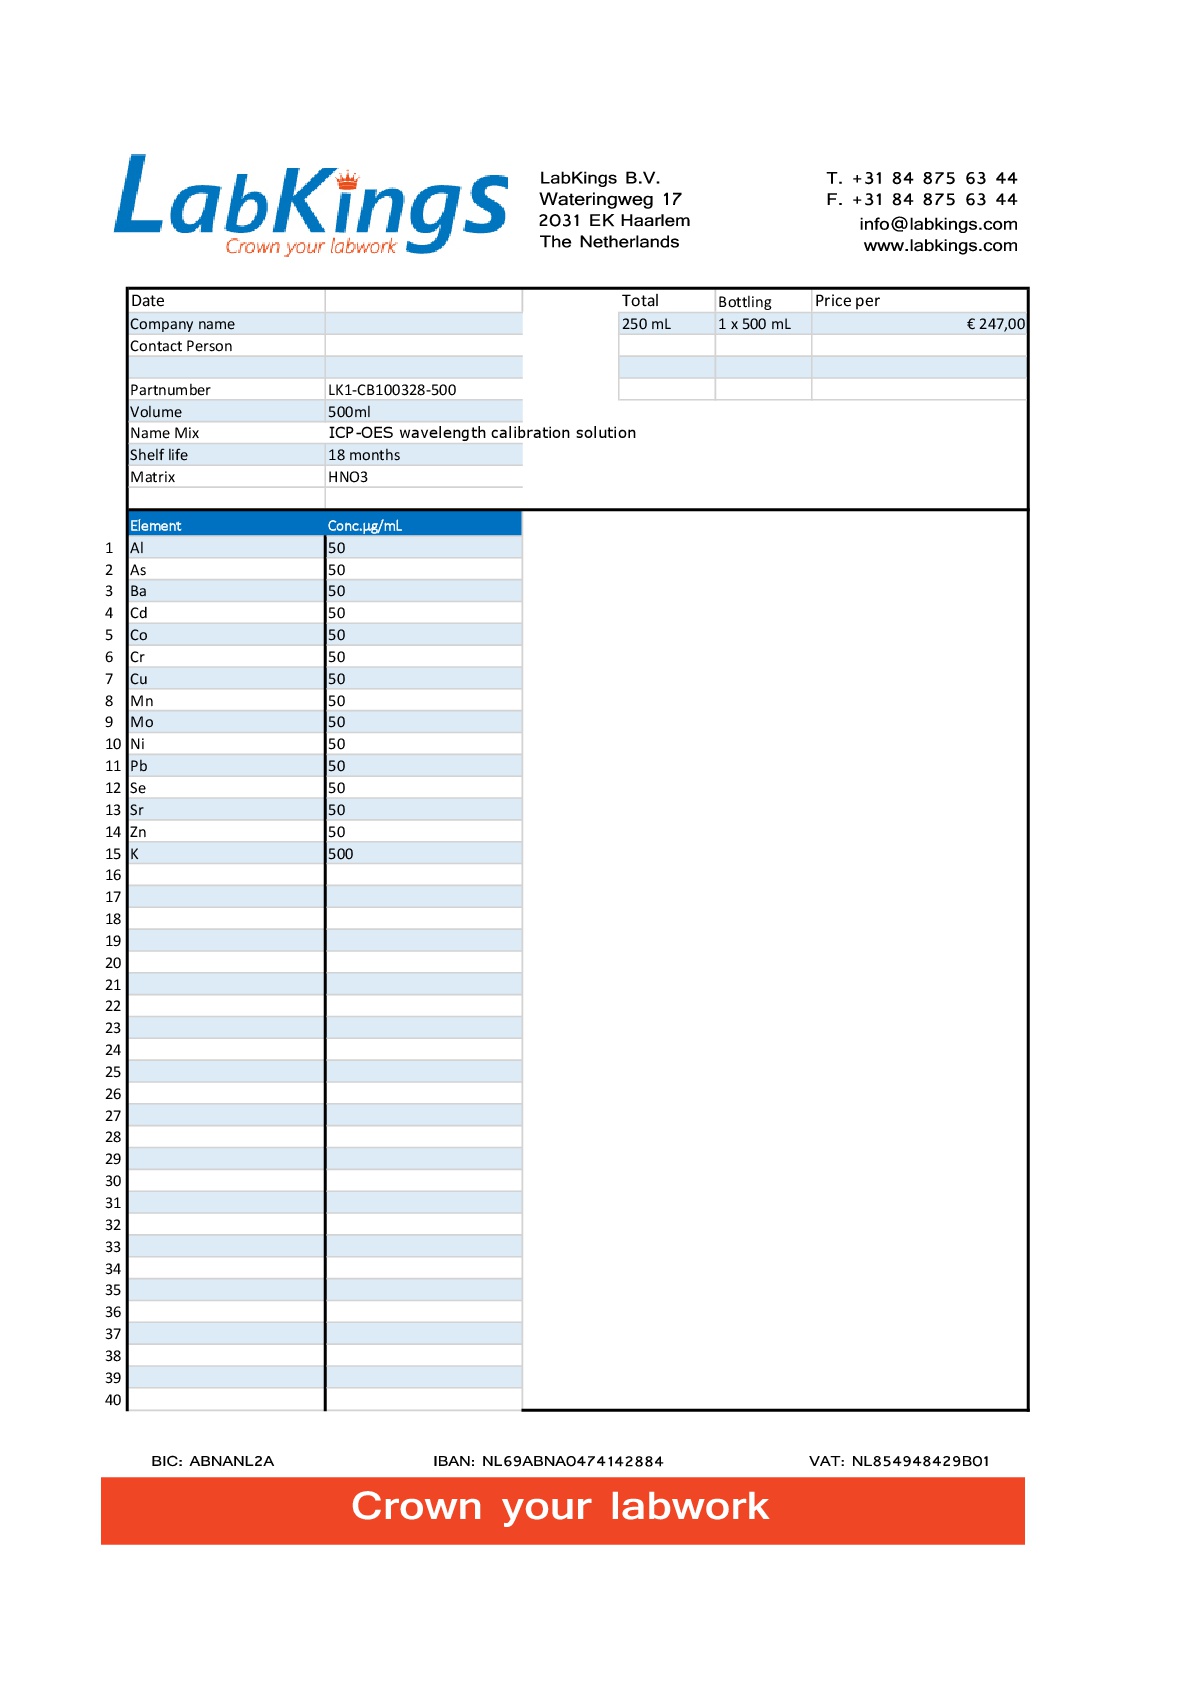Click the Total '250 mL' cell
This screenshot has height=1684, width=1191.
pos(666,324)
